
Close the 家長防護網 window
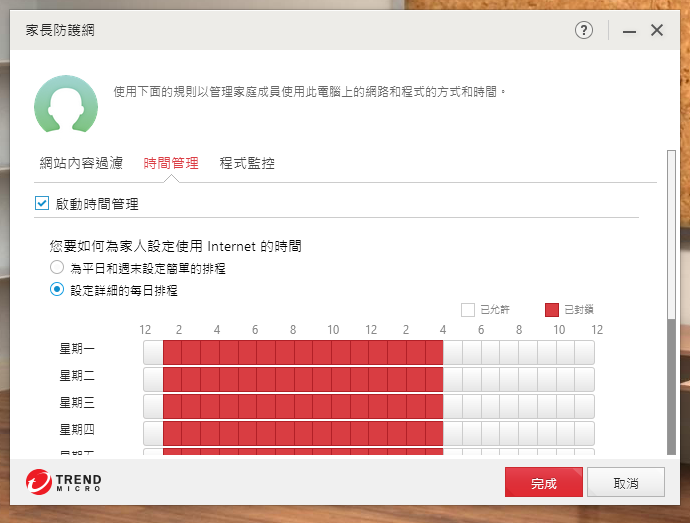[x=657, y=30]
